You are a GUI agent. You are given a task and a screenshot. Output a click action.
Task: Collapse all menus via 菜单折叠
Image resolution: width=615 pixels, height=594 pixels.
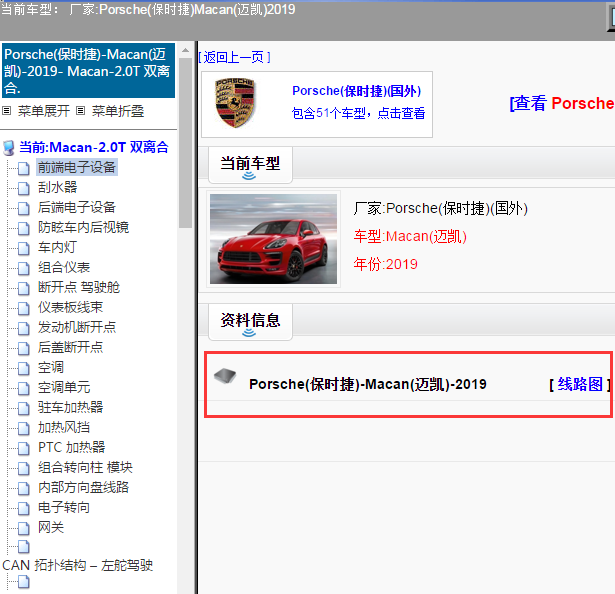point(118,111)
